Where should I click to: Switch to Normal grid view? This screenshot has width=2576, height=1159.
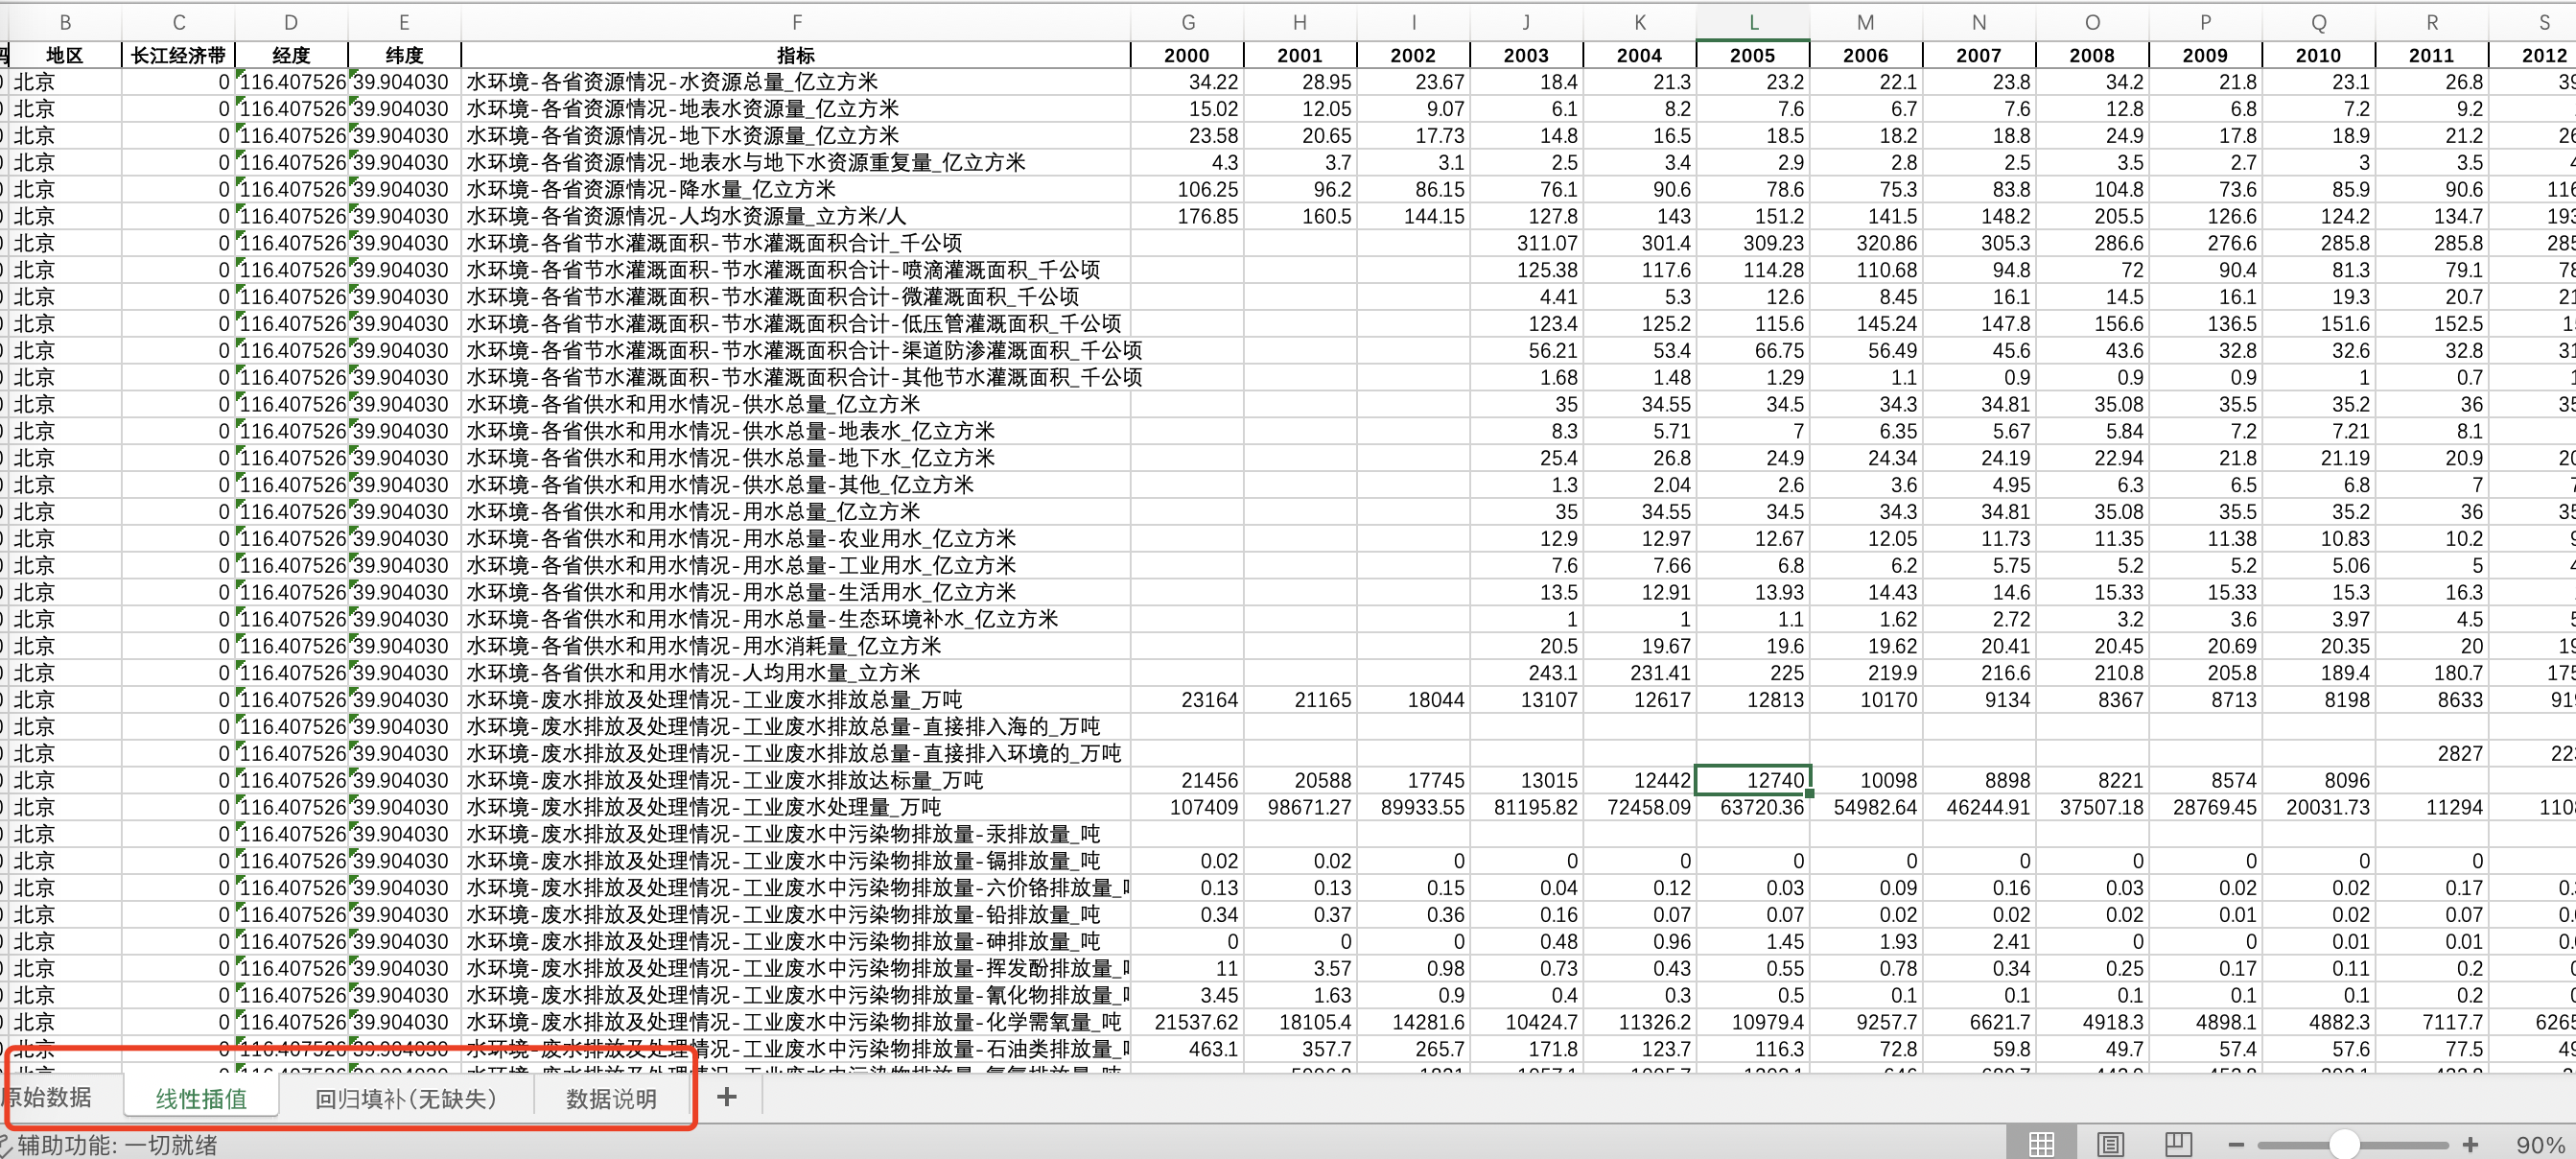(2041, 1144)
